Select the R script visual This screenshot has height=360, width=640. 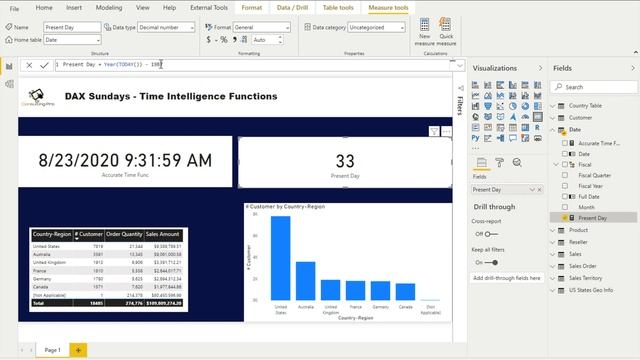(x=538, y=127)
